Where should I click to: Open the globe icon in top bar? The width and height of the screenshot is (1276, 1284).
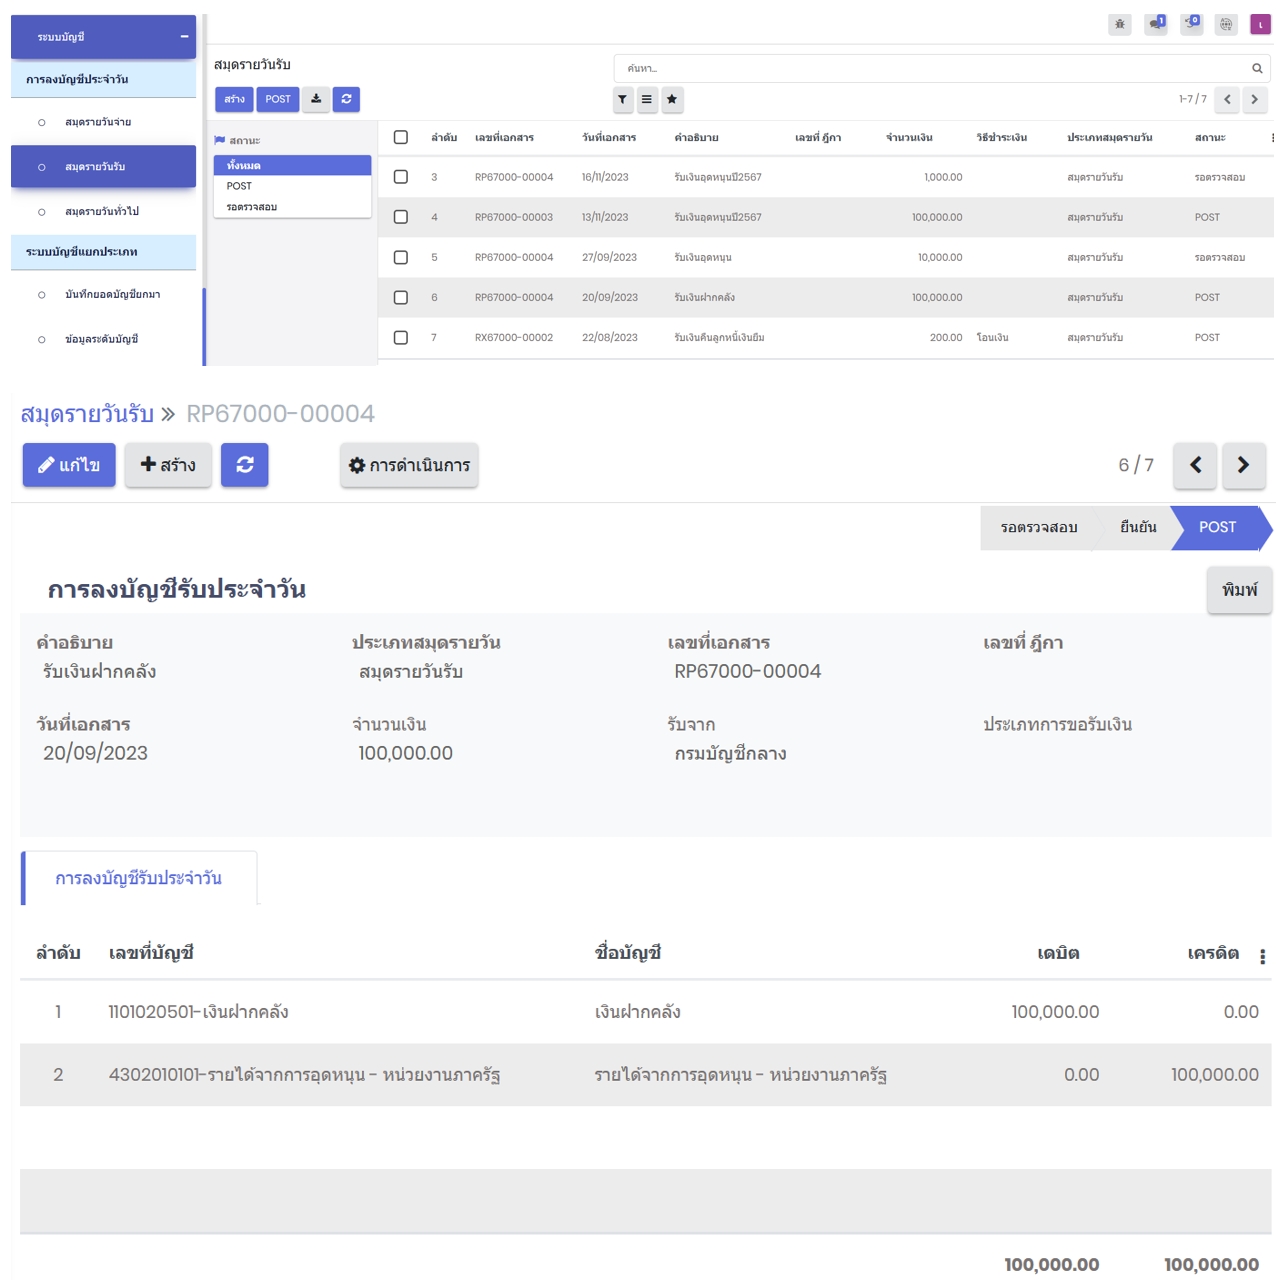click(1226, 24)
